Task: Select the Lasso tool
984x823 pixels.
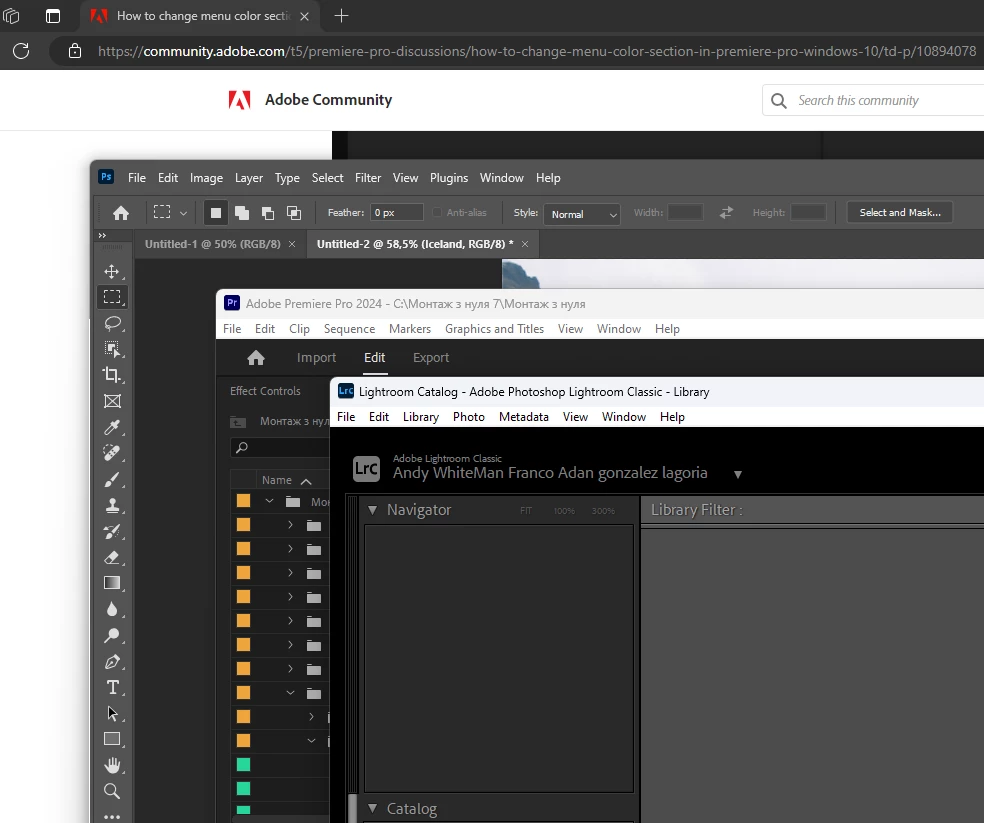Action: [x=112, y=323]
